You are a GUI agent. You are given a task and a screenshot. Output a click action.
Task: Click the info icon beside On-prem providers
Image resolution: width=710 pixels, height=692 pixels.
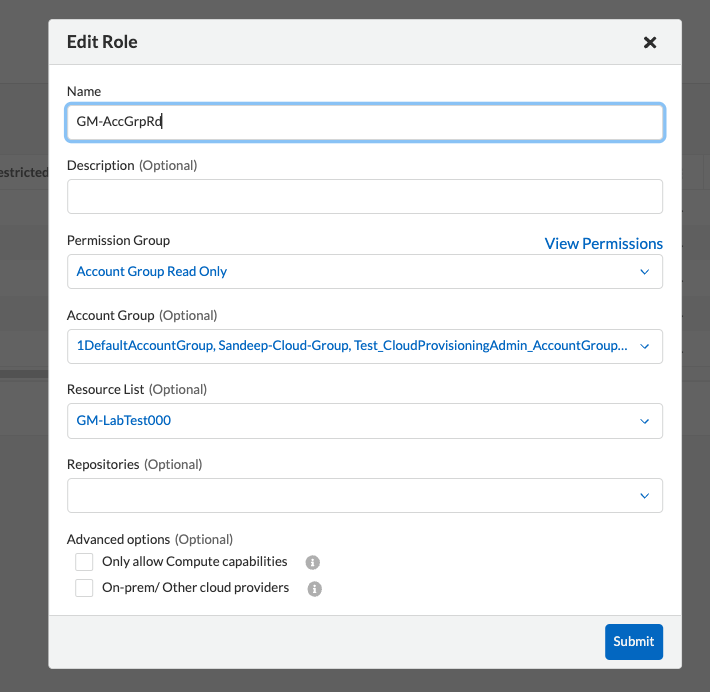pyautogui.click(x=314, y=589)
